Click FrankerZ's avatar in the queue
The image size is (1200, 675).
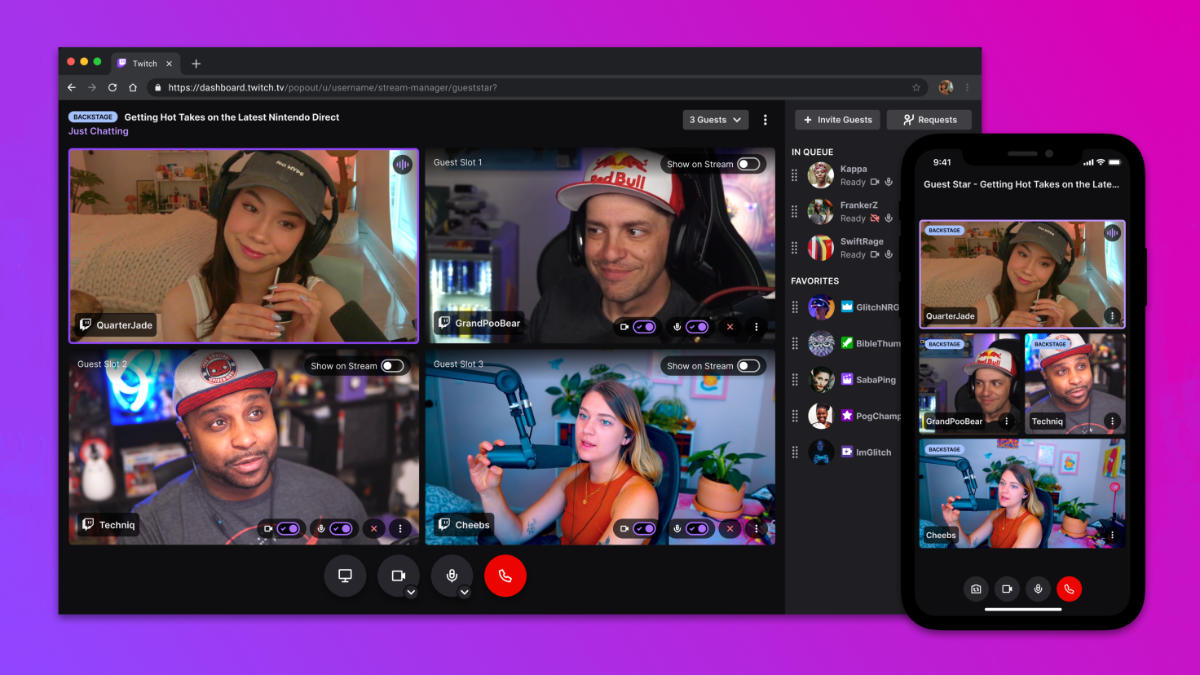[821, 211]
